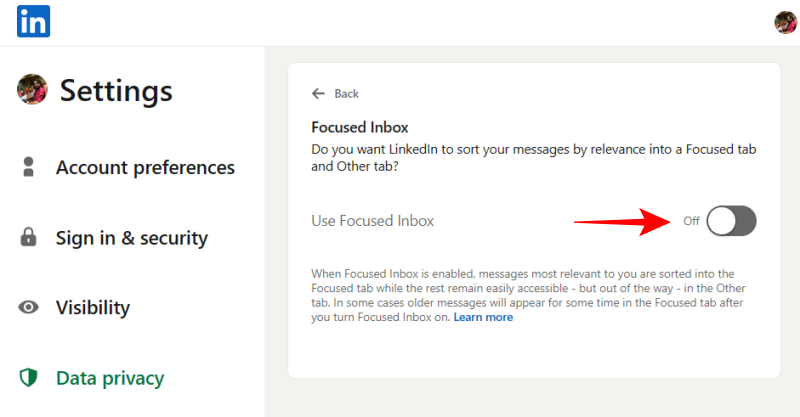Turn on the Use Focused Inbox toggle
Screen dimensions: 800x417
[x=731, y=221]
